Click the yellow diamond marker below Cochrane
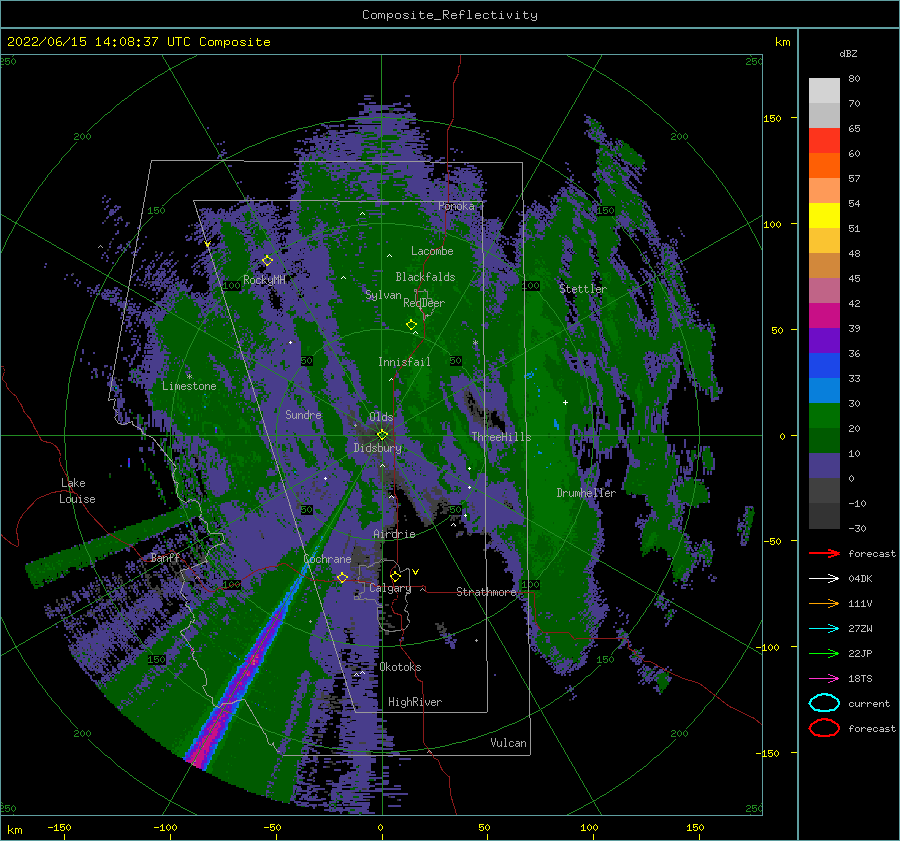 click(x=343, y=577)
